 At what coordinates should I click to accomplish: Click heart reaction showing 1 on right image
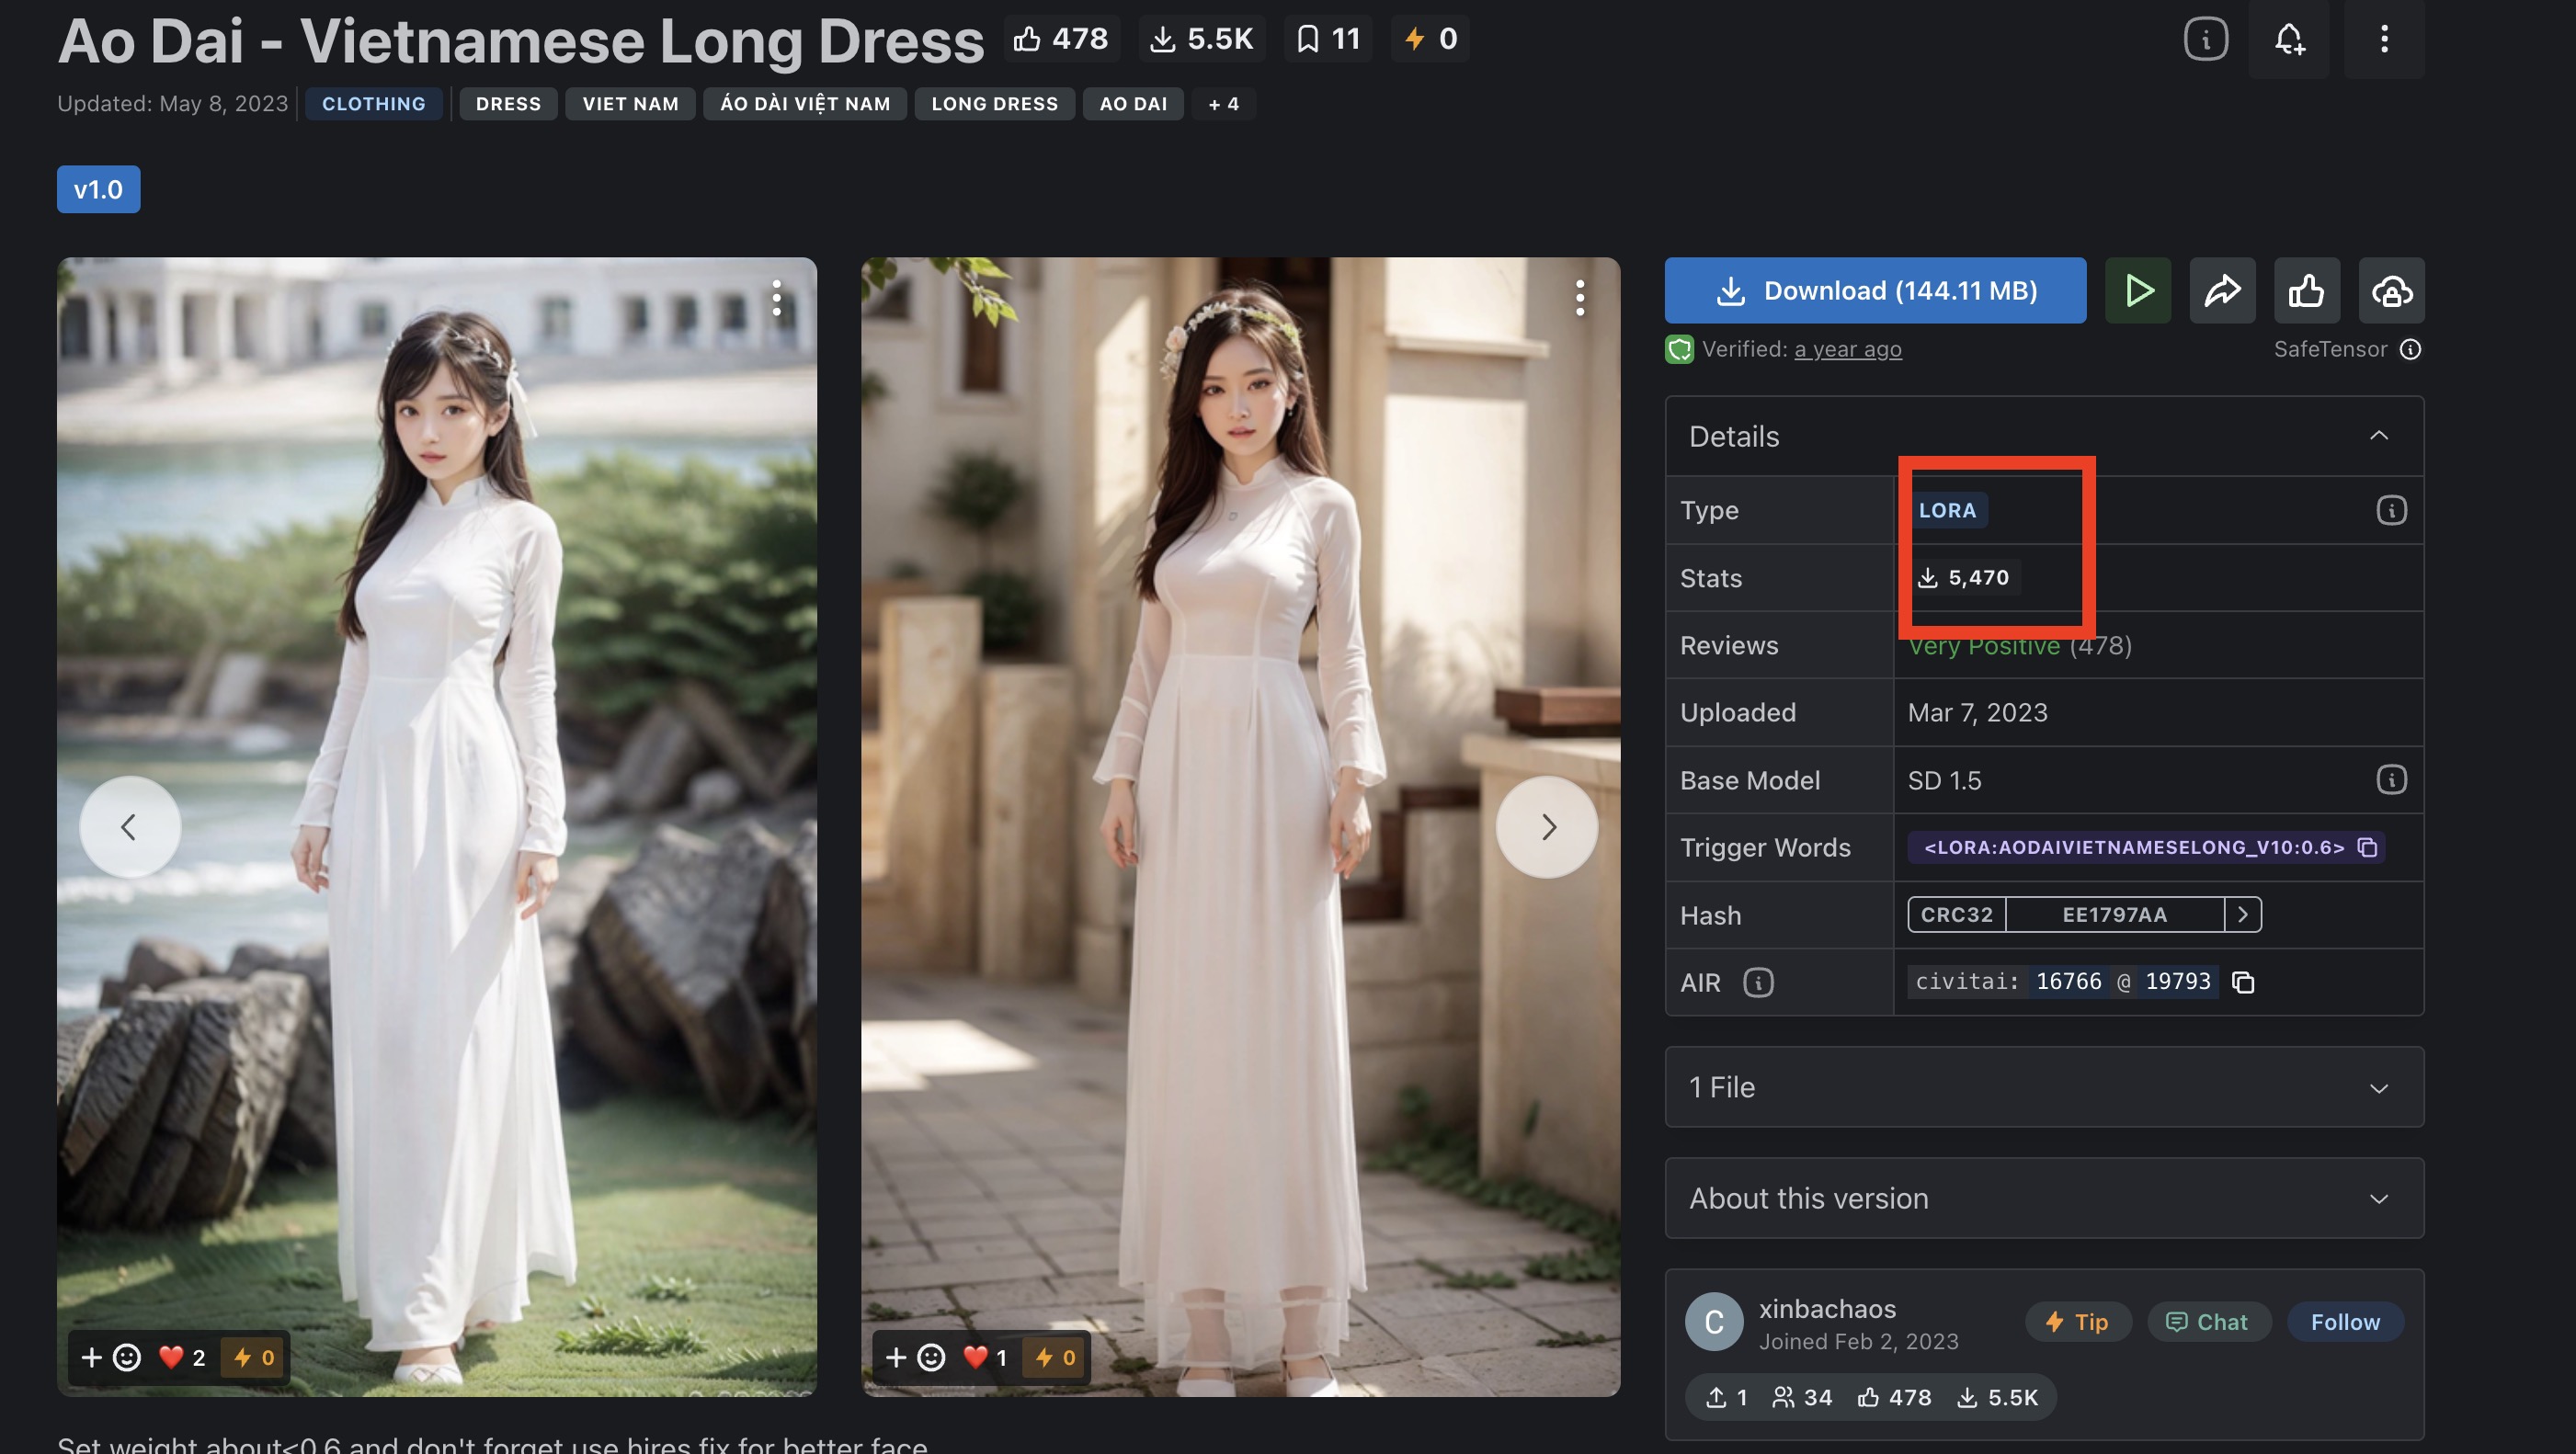pos(985,1357)
